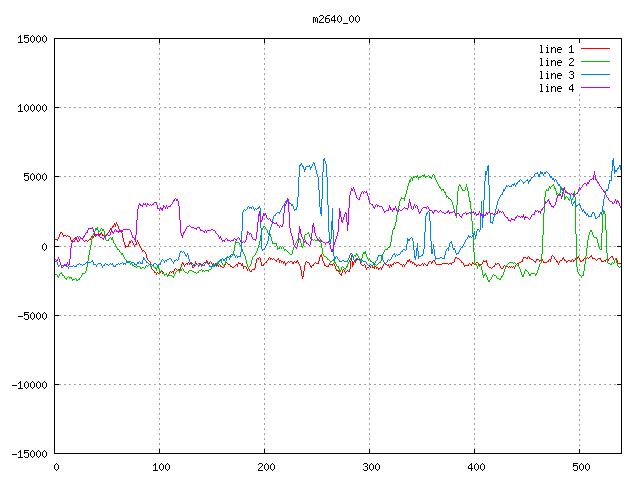Select the line 2 legend label

coord(556,62)
